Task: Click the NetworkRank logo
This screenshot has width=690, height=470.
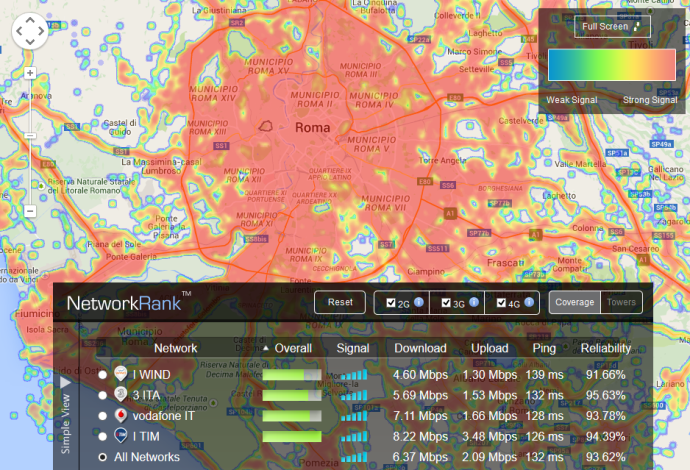Action: [x=128, y=303]
